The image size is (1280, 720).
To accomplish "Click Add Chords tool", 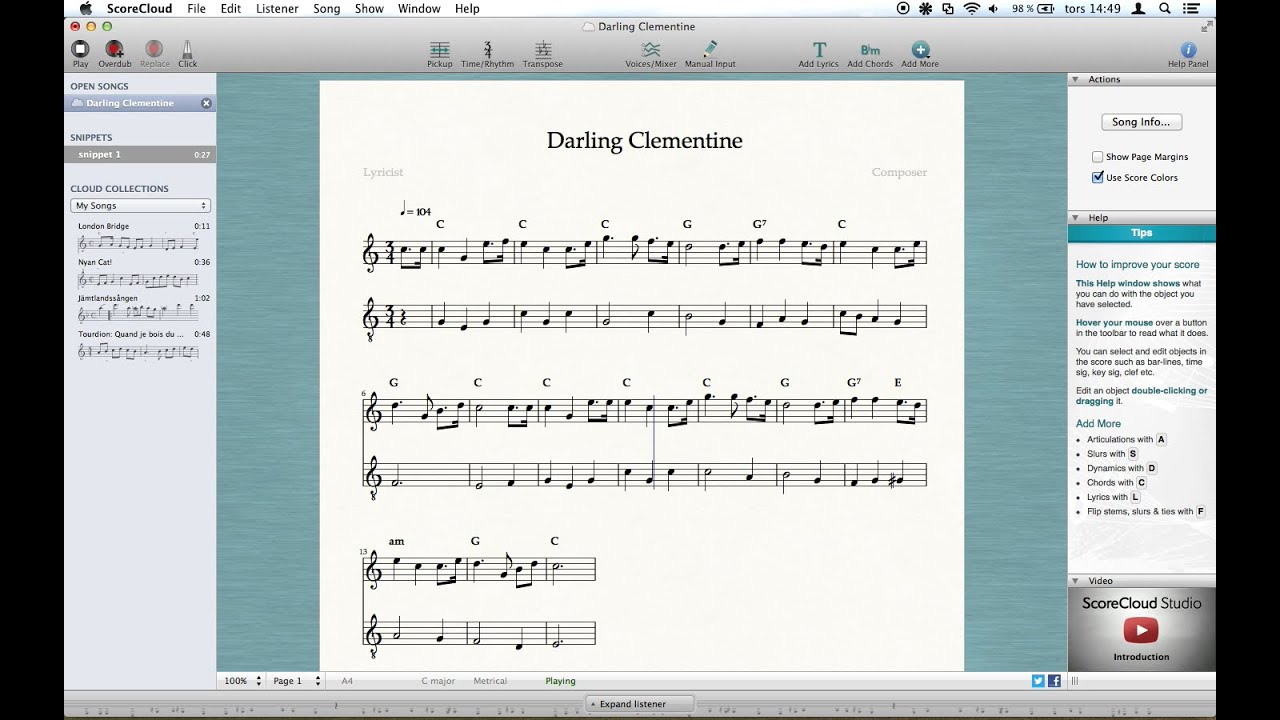I will coord(870,54).
